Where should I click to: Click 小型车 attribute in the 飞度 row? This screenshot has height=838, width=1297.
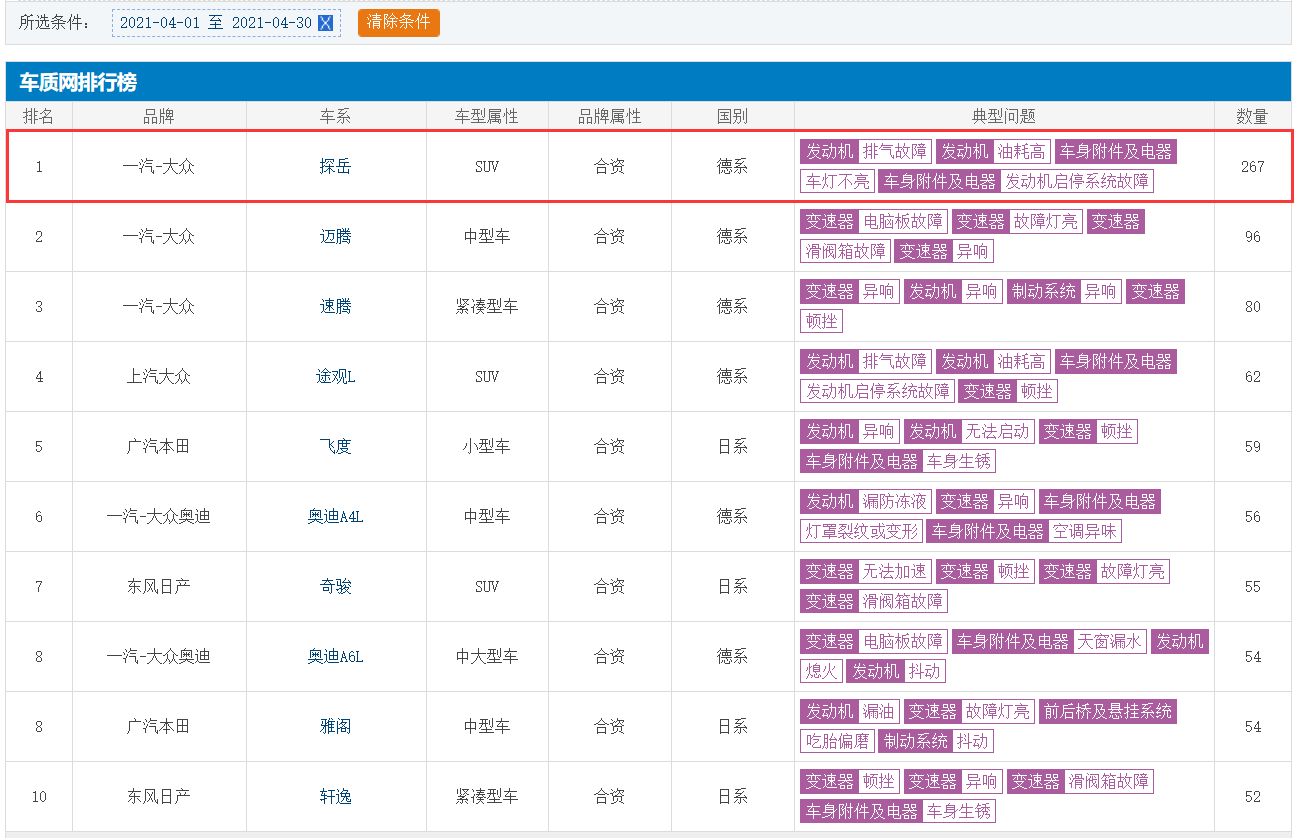point(487,447)
